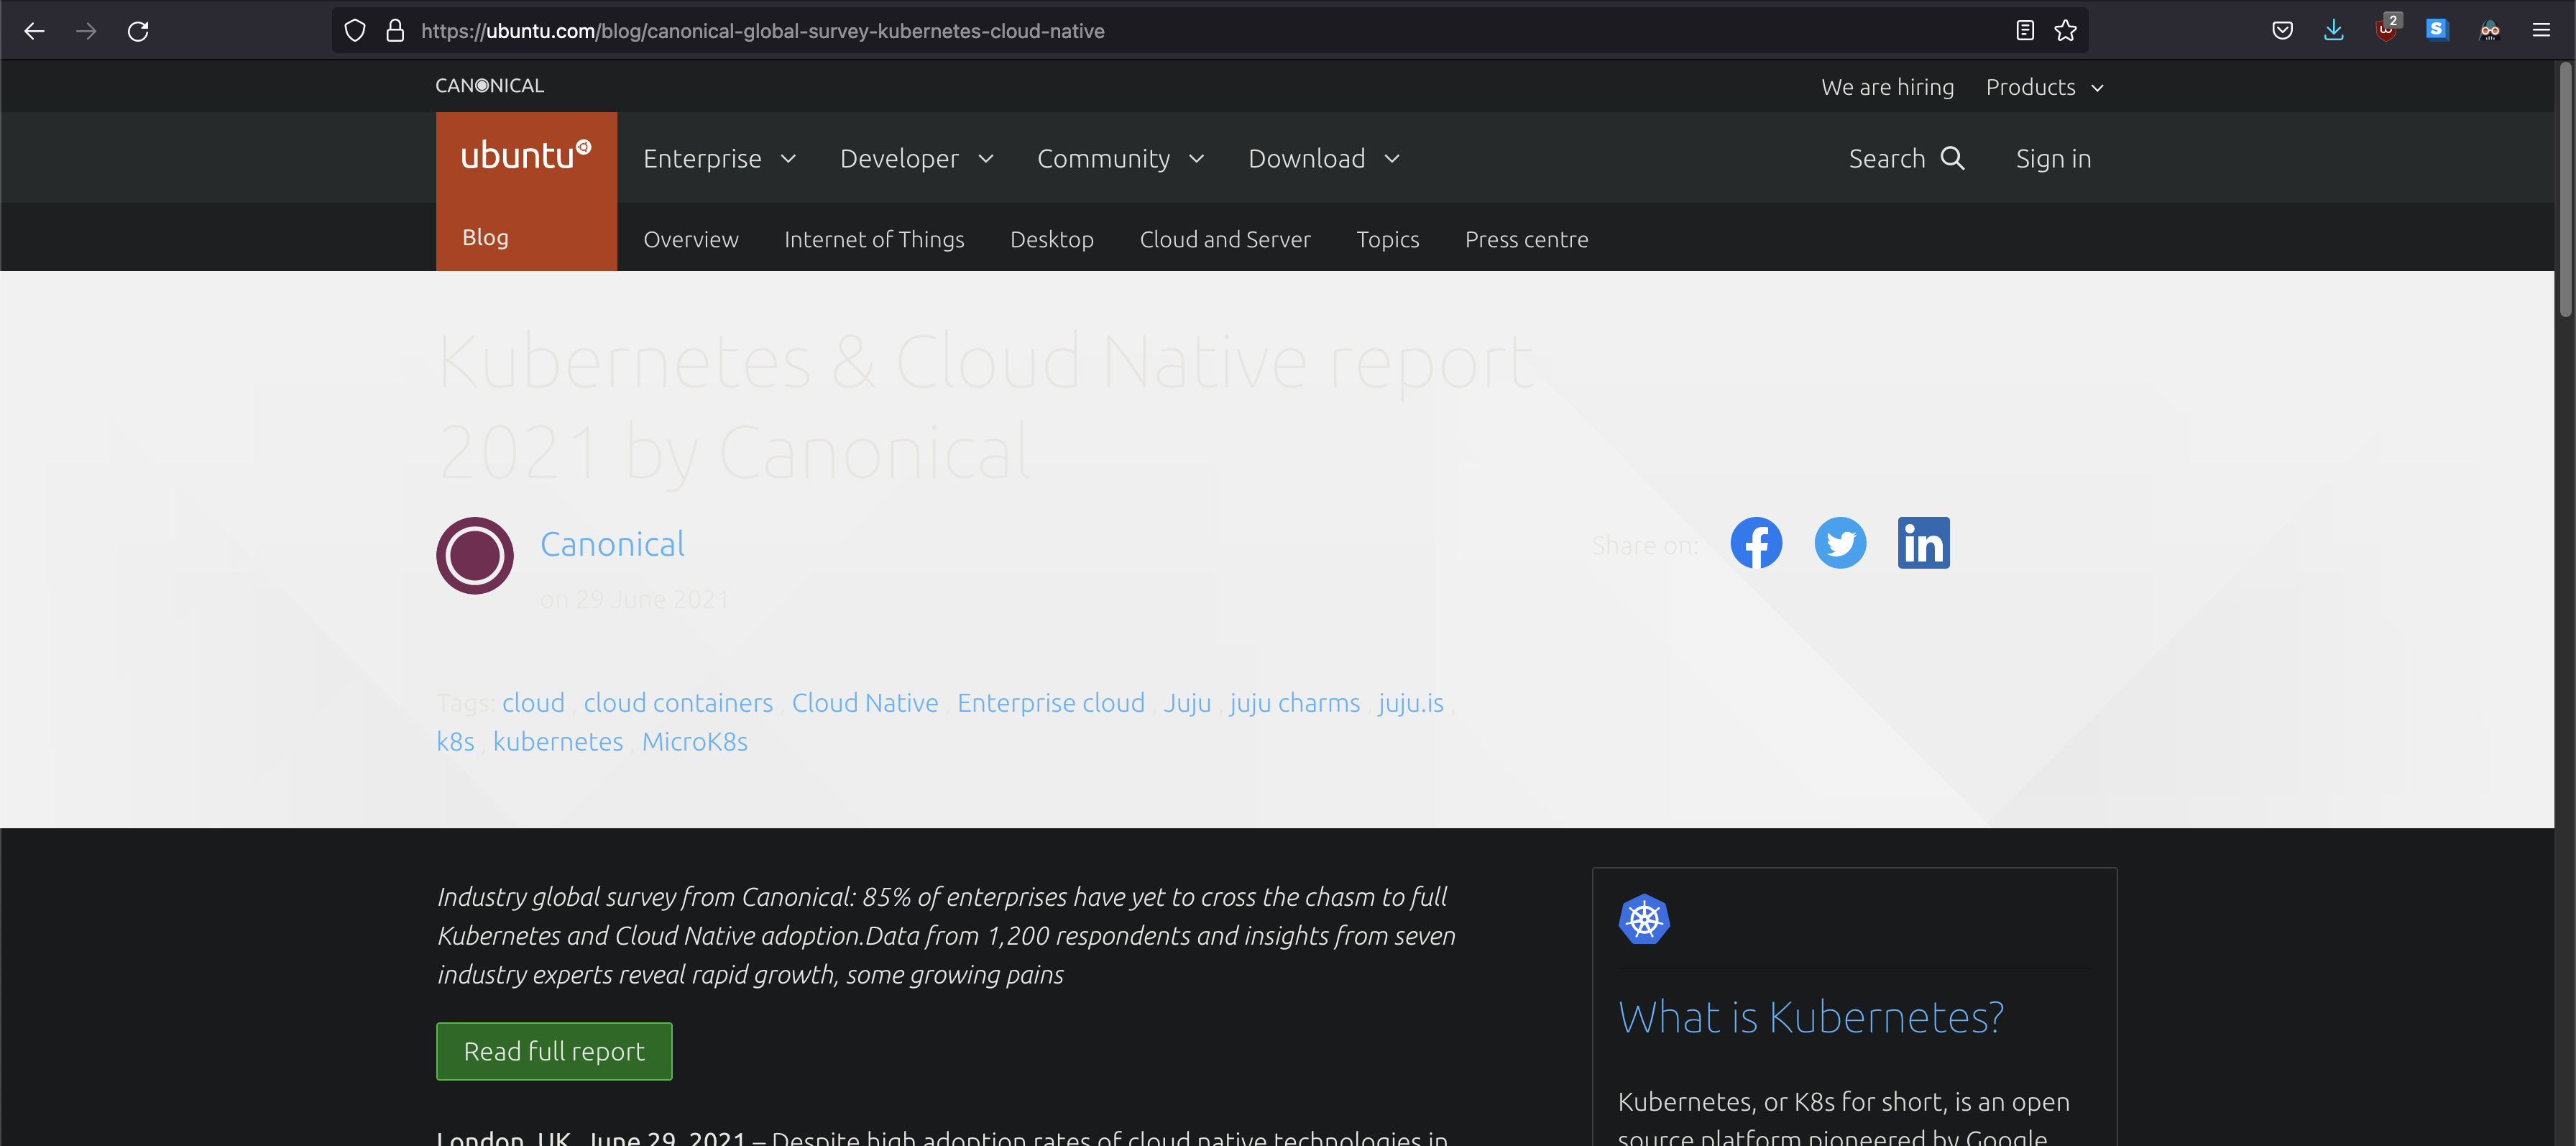Screen dimensions: 2576x1146
Task: Click the blue S extension icon
Action: [2437, 30]
